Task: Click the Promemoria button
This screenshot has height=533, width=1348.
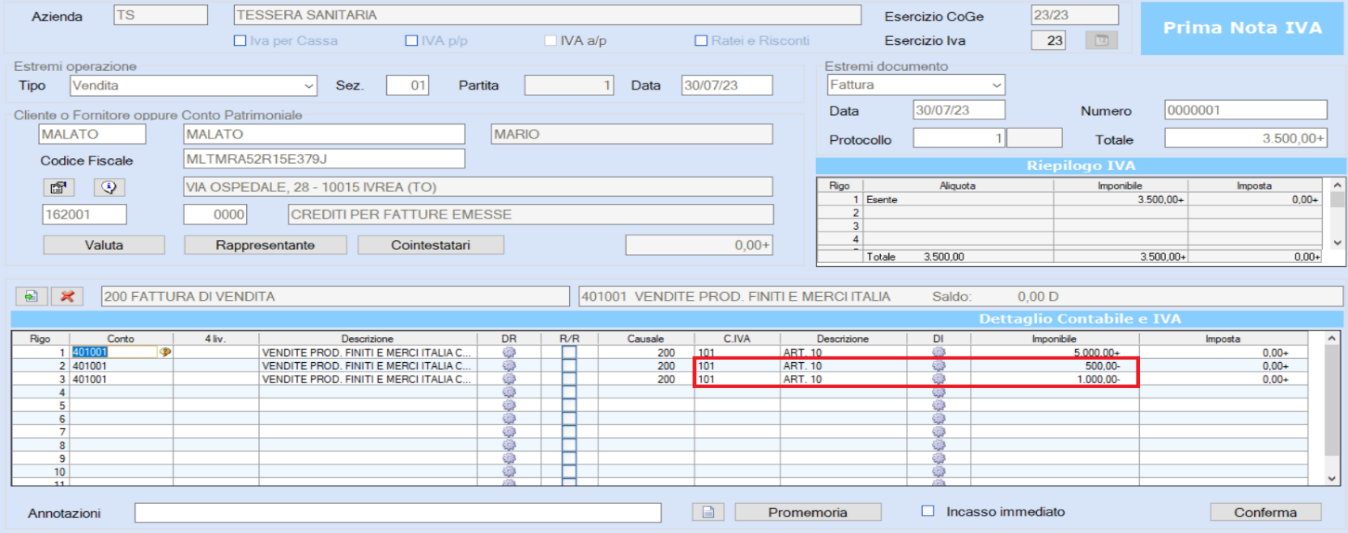Action: [808, 512]
